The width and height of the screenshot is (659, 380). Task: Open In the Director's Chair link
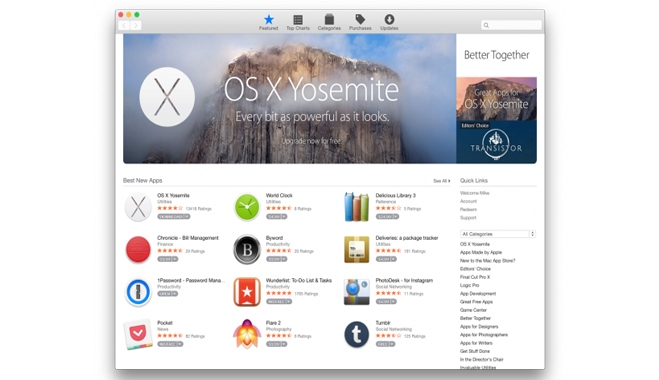click(x=482, y=359)
